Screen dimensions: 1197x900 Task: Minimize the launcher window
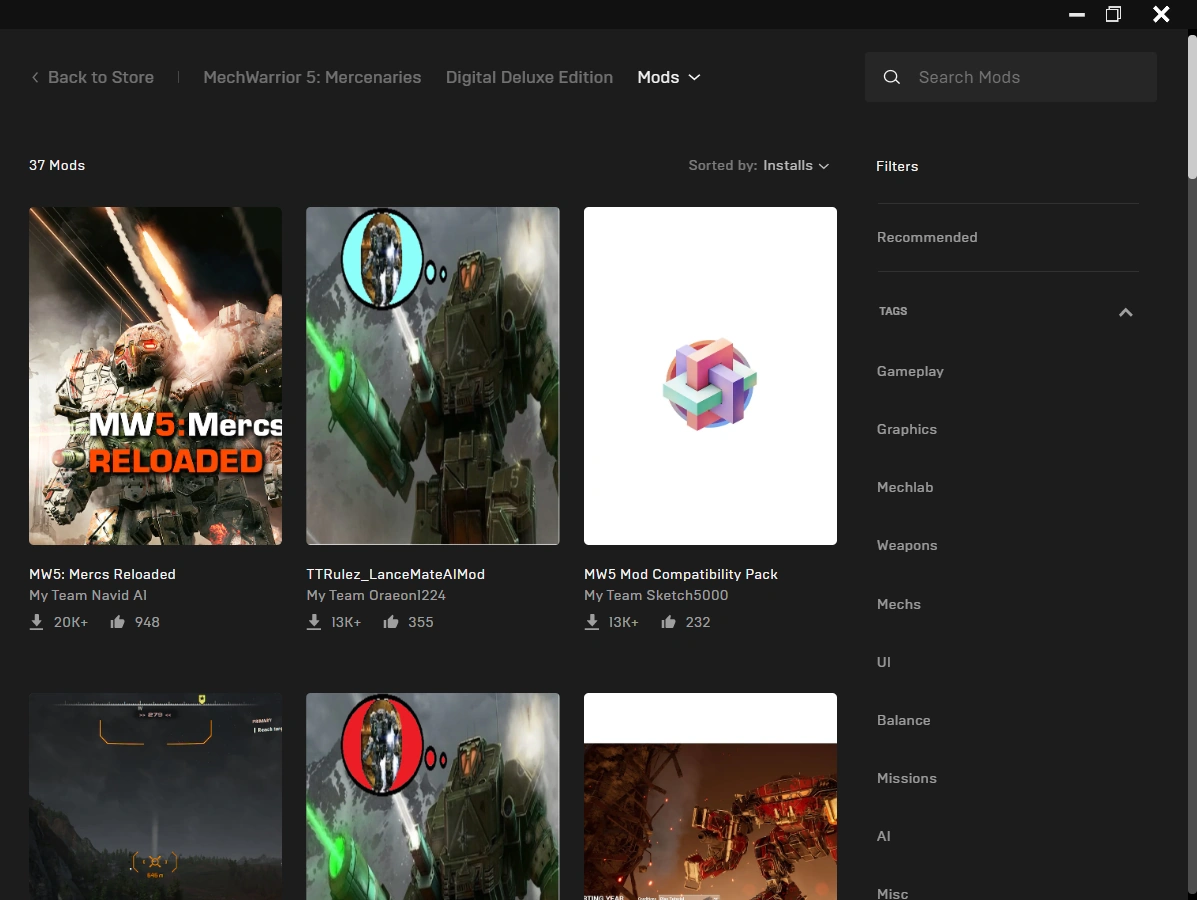click(x=1077, y=15)
